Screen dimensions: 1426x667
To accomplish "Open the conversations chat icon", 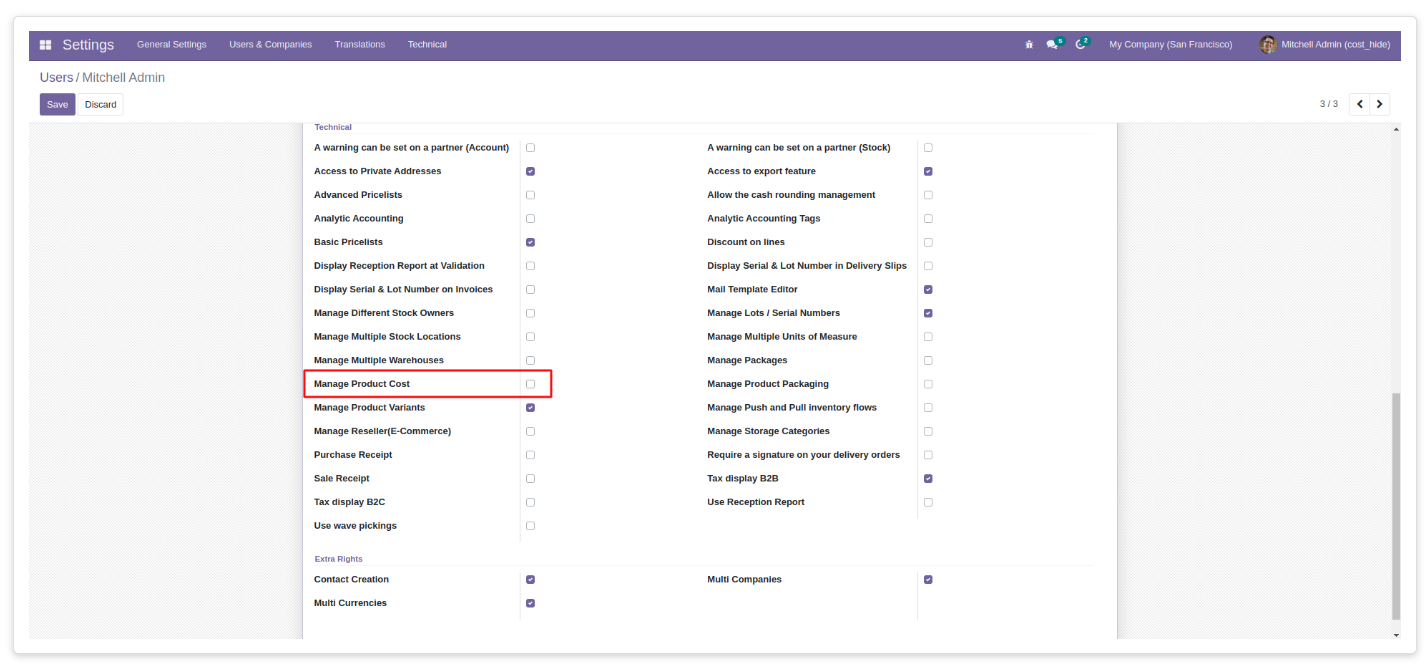I will (1053, 44).
